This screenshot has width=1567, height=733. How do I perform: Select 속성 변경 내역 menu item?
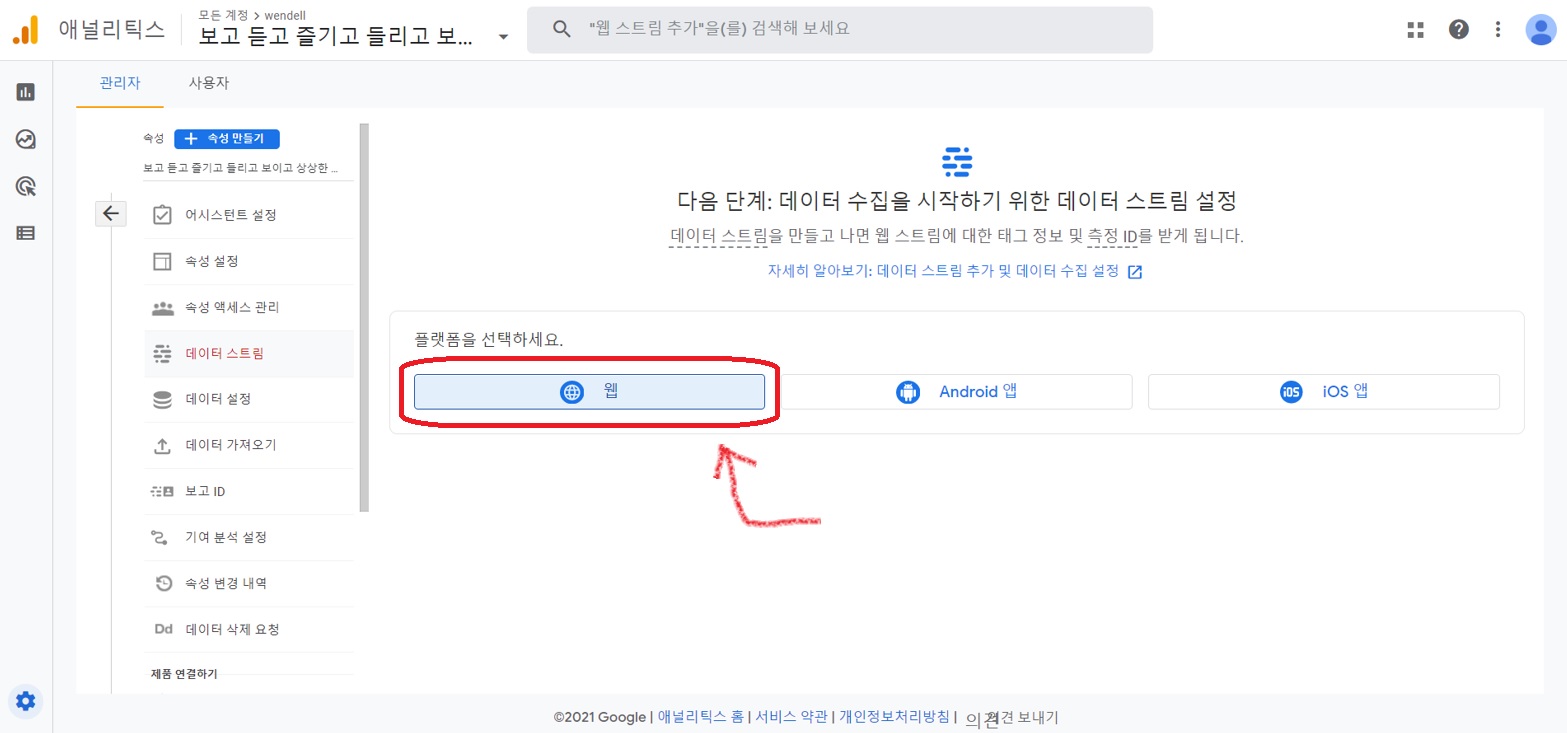[249, 583]
